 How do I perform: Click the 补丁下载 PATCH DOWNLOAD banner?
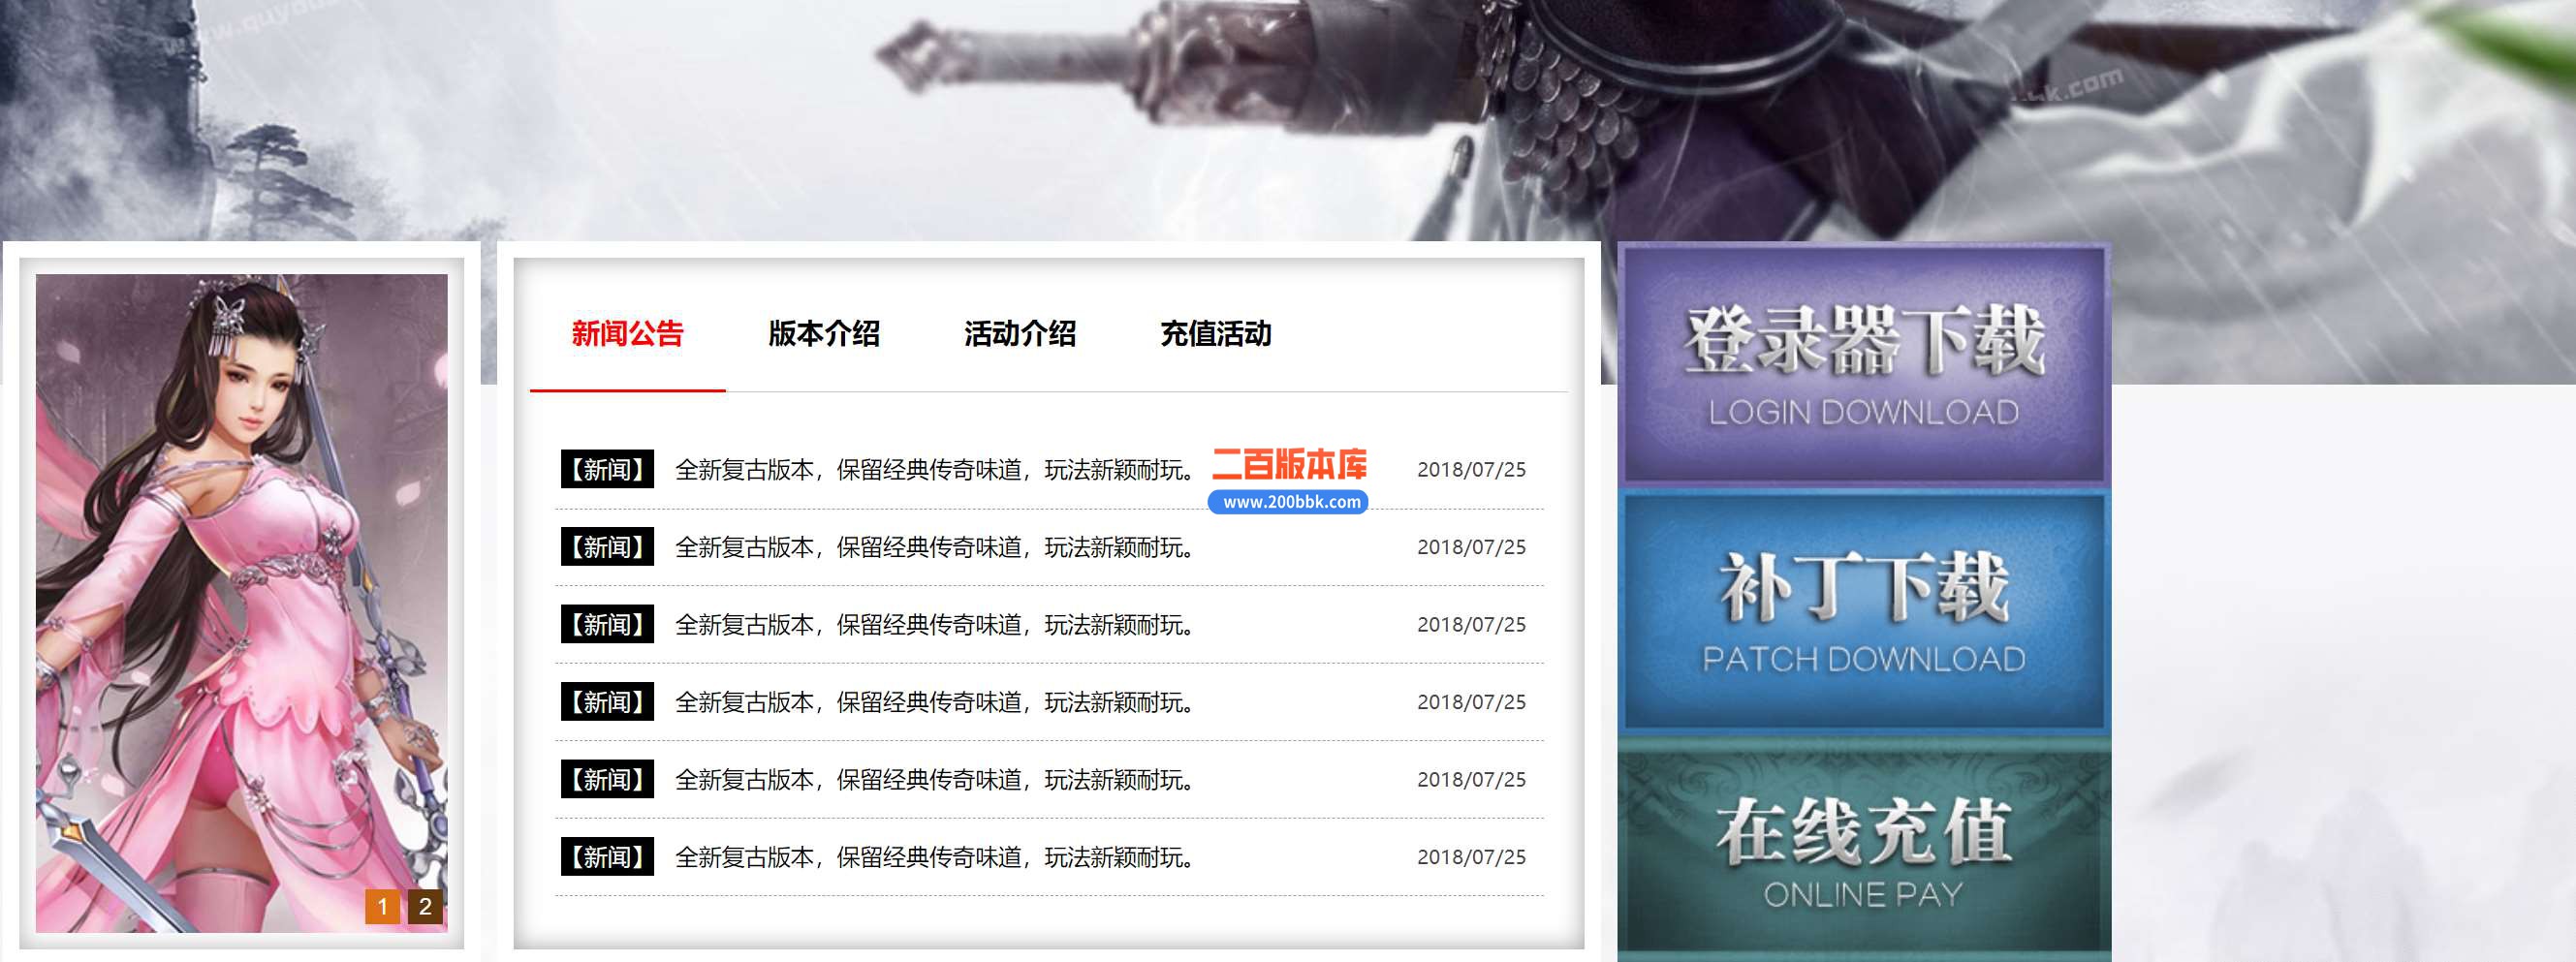(1864, 611)
